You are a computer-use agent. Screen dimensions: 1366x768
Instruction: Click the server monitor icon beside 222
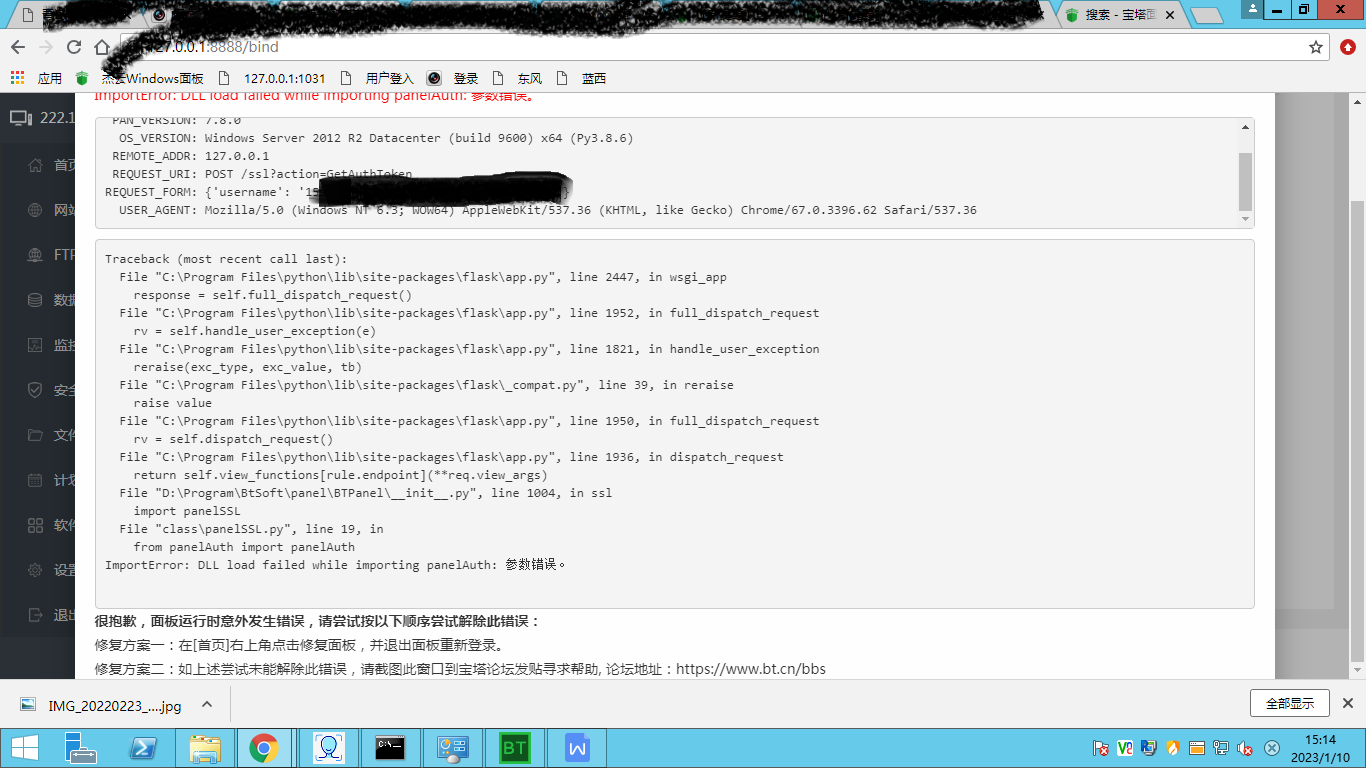pos(20,118)
